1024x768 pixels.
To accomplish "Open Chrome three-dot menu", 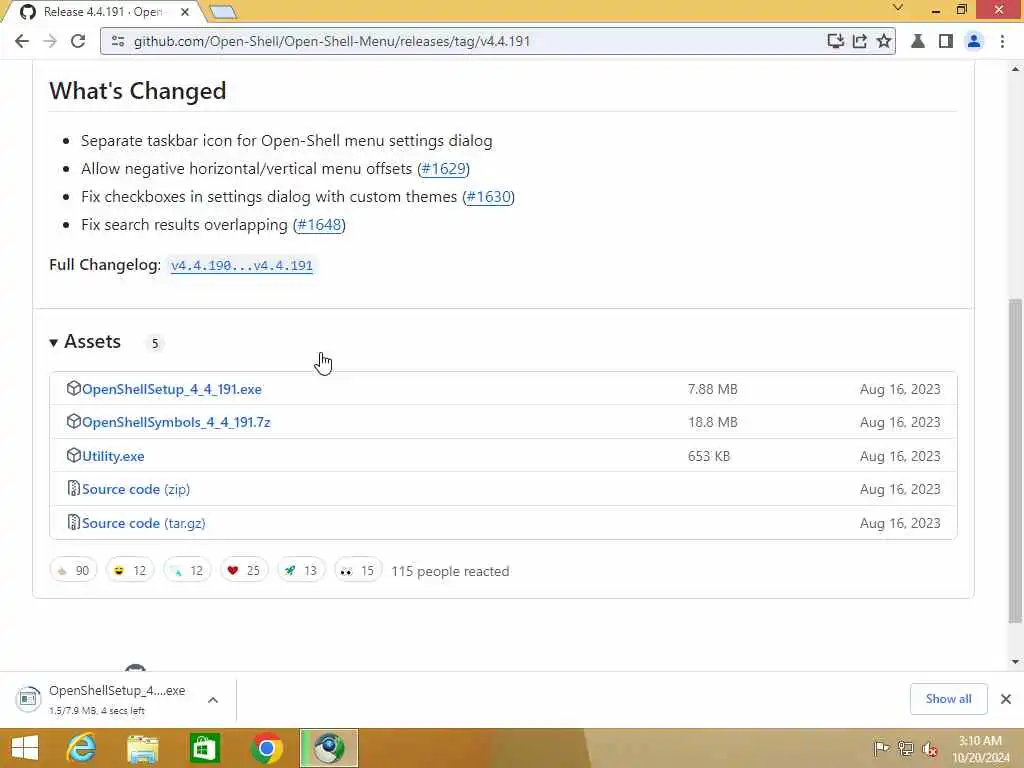I will [x=1002, y=41].
